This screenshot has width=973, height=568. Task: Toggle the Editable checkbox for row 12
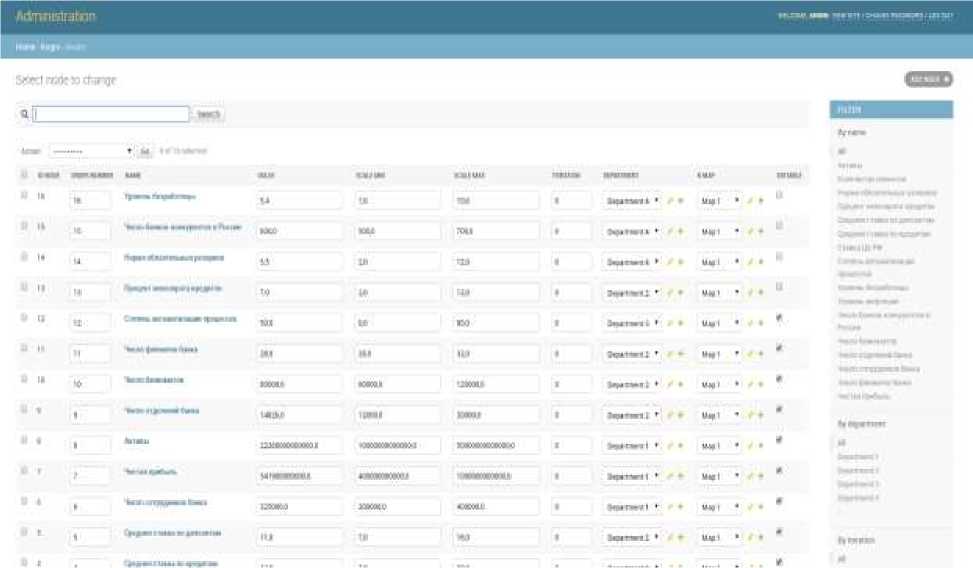click(780, 319)
